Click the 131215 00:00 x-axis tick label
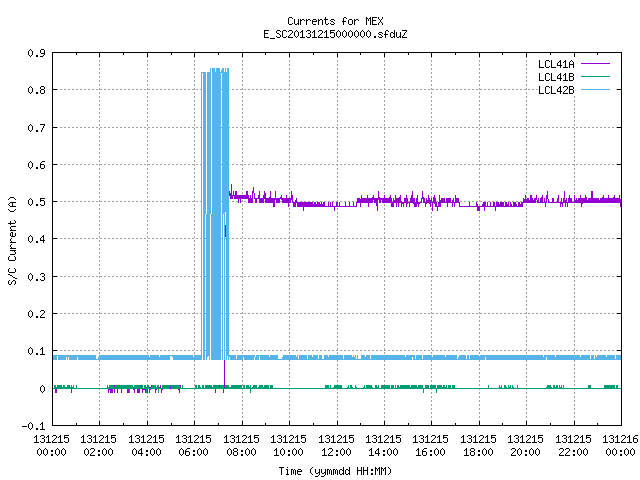This screenshot has width=640, height=480. [x=51, y=445]
